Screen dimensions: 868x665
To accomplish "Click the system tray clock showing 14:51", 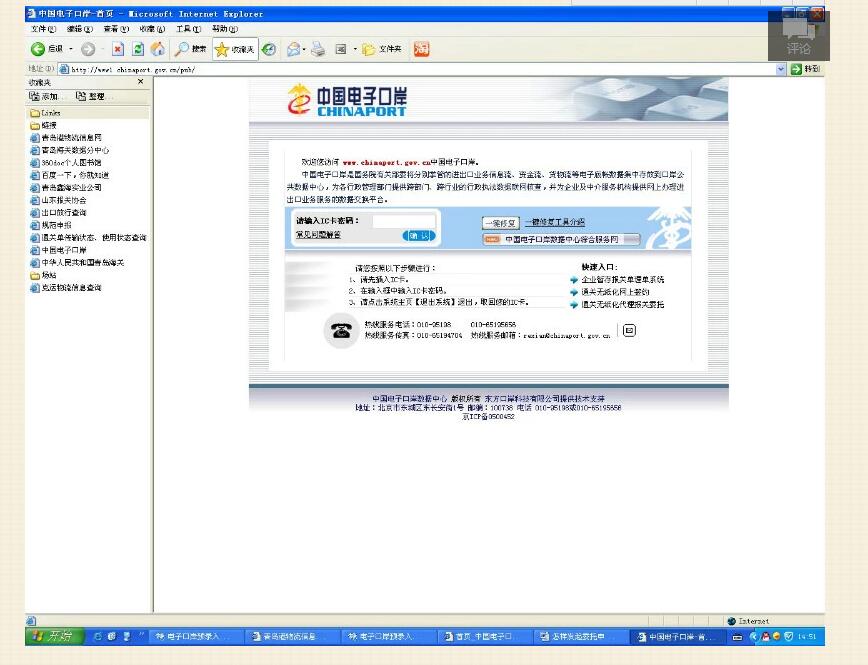I will (x=807, y=637).
